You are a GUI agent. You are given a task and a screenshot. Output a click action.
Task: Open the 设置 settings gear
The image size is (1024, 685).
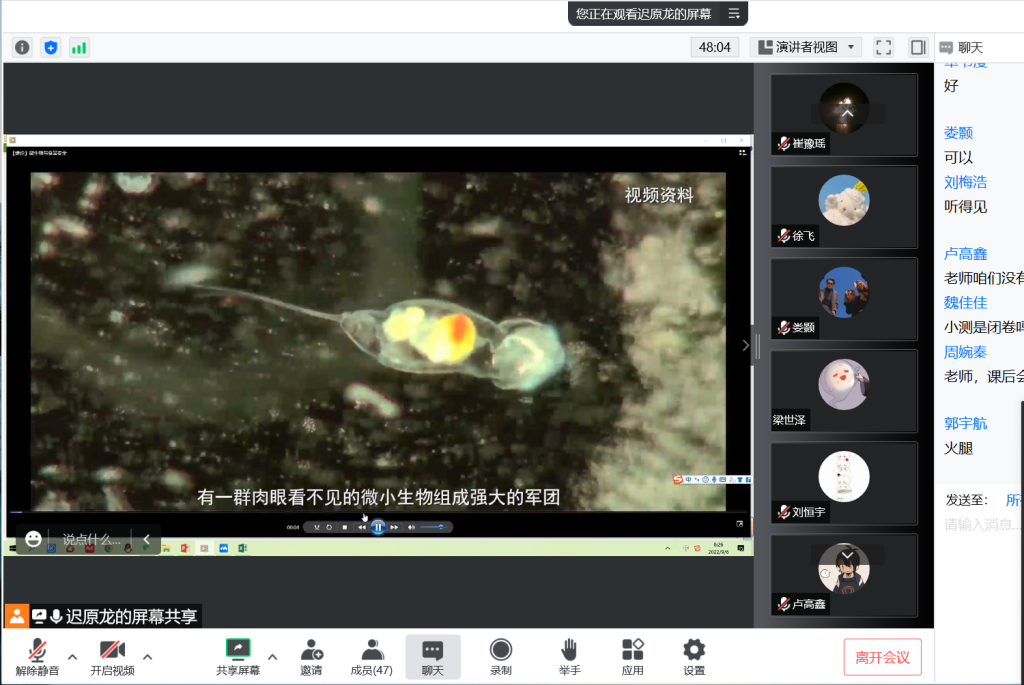coord(693,657)
